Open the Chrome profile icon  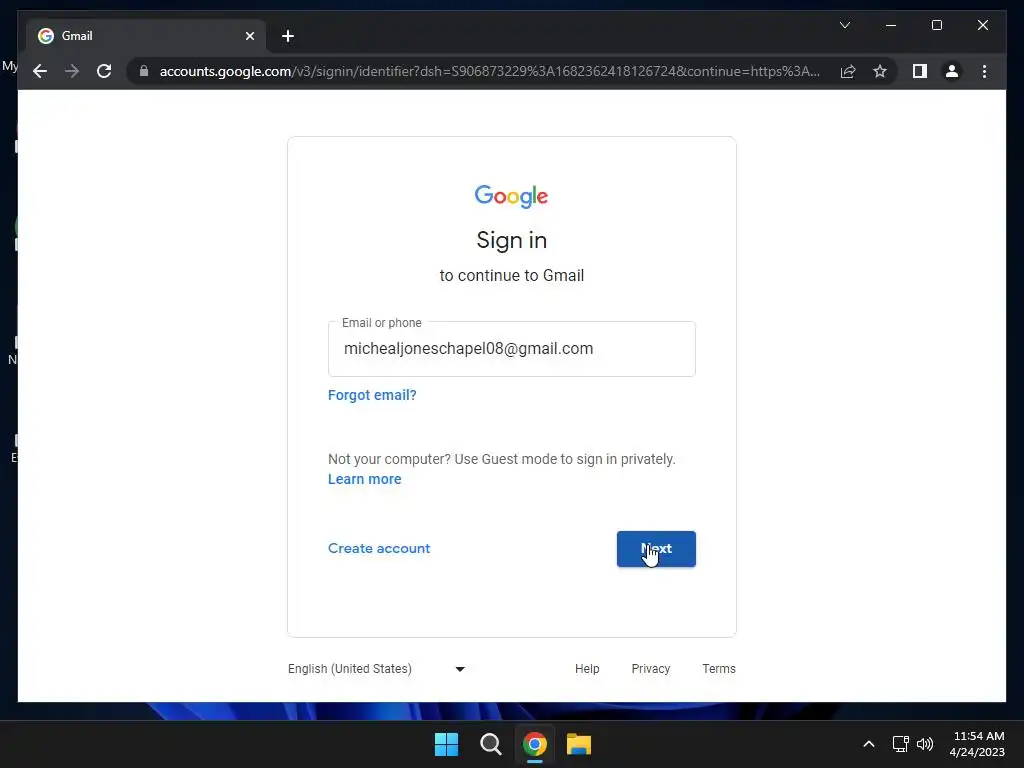(952, 71)
